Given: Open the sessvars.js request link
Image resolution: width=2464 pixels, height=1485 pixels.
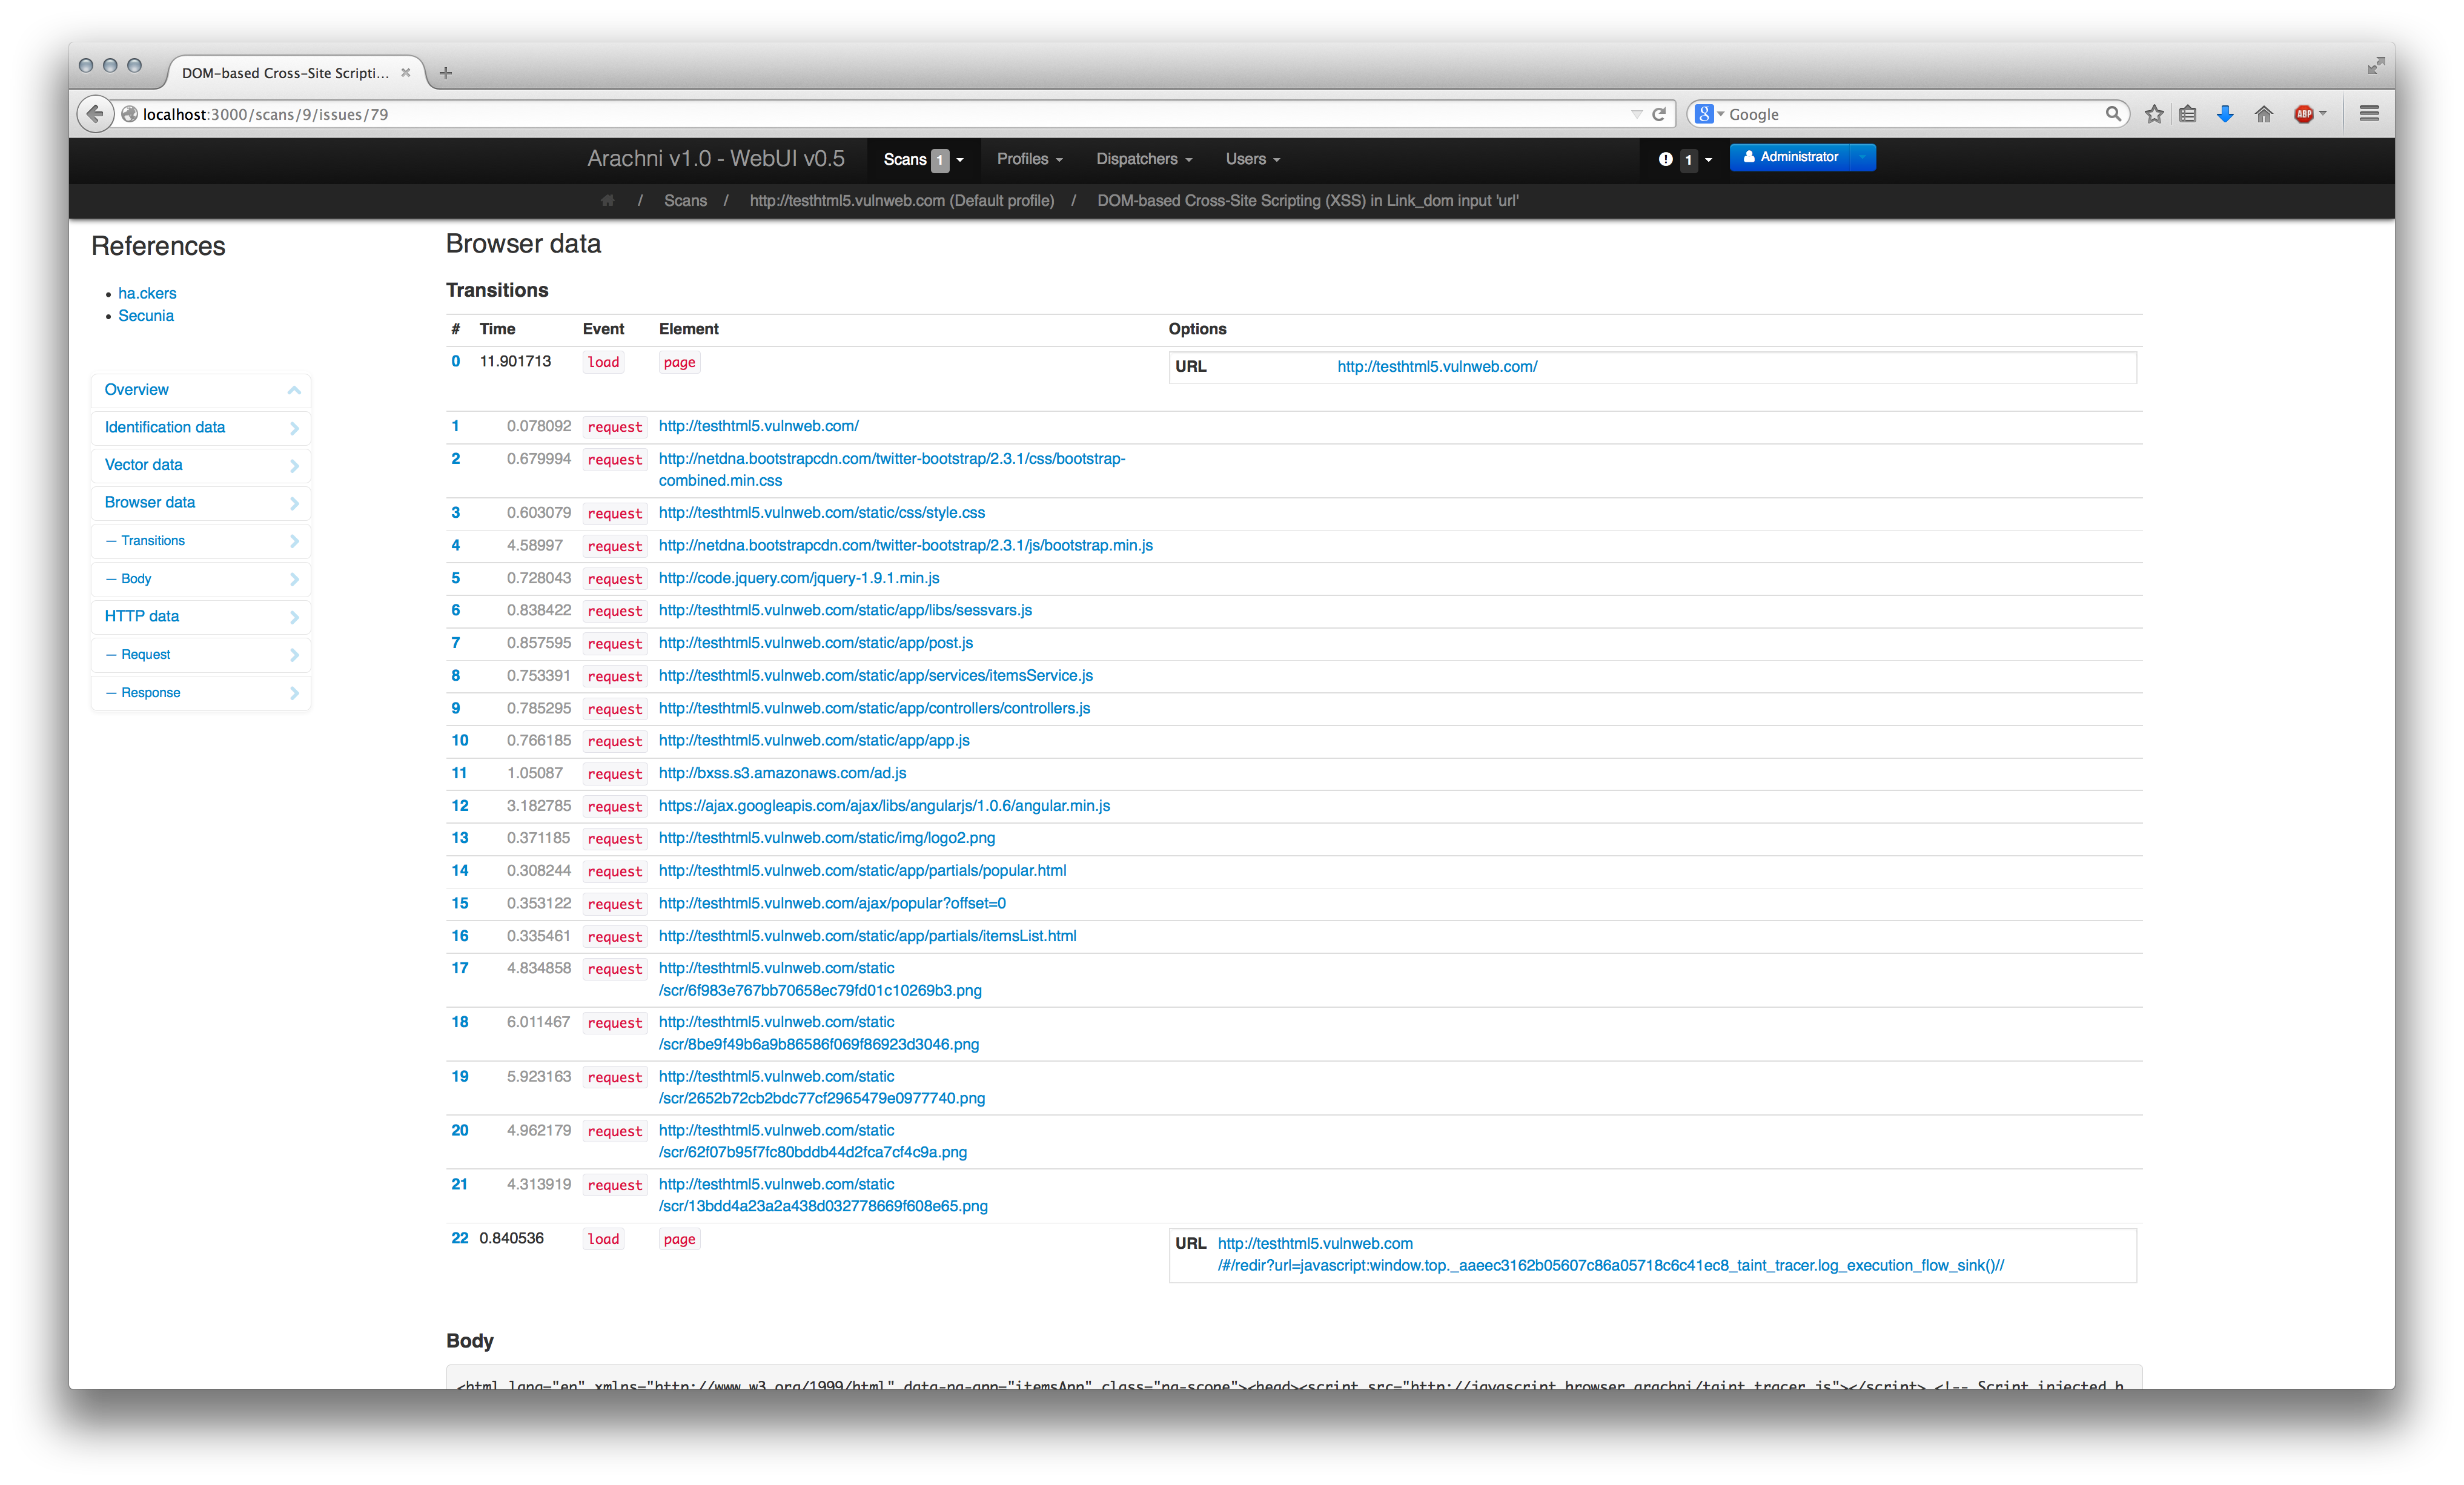Looking at the screenshot, I should tap(845, 610).
